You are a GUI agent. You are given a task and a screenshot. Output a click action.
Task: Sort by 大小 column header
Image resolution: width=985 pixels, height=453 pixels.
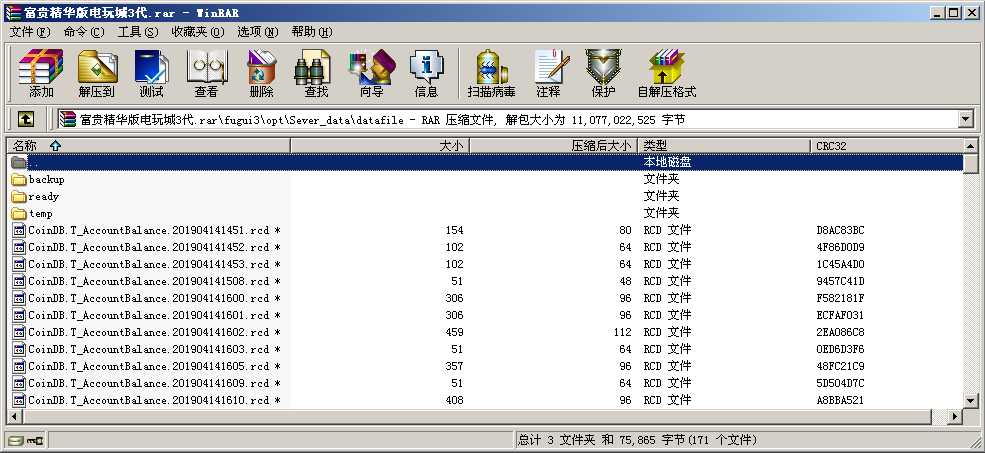380,146
